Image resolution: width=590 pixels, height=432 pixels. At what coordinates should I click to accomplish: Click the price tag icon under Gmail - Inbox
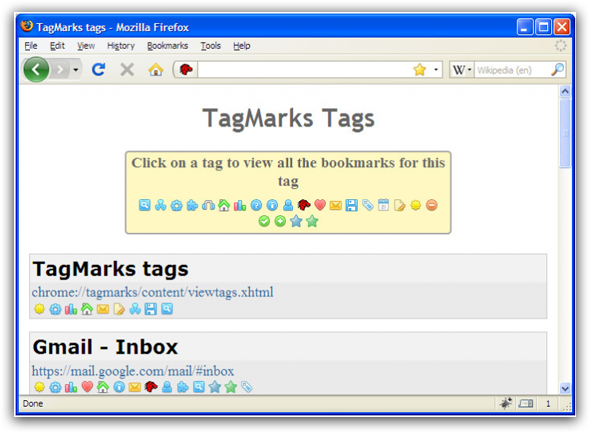(247, 386)
